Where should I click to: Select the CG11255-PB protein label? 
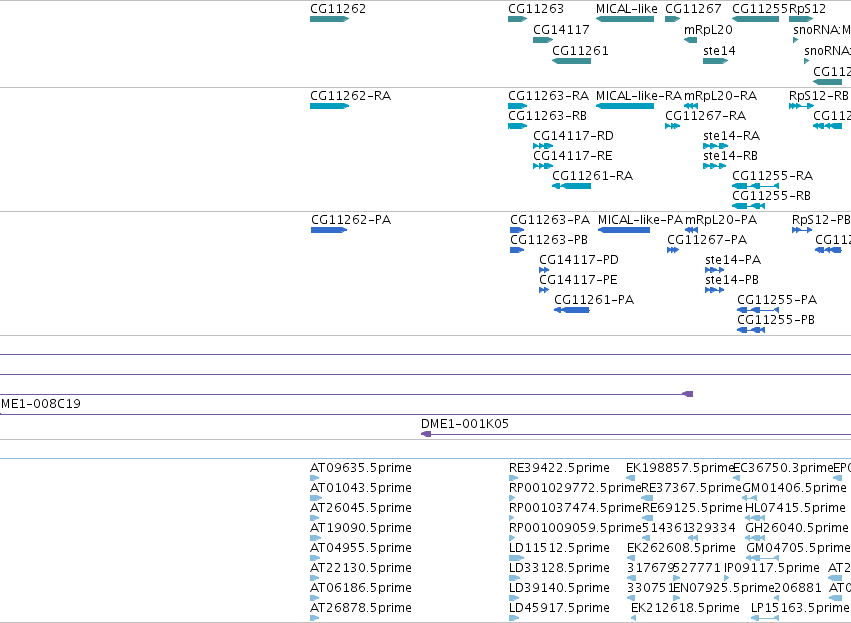click(776, 320)
